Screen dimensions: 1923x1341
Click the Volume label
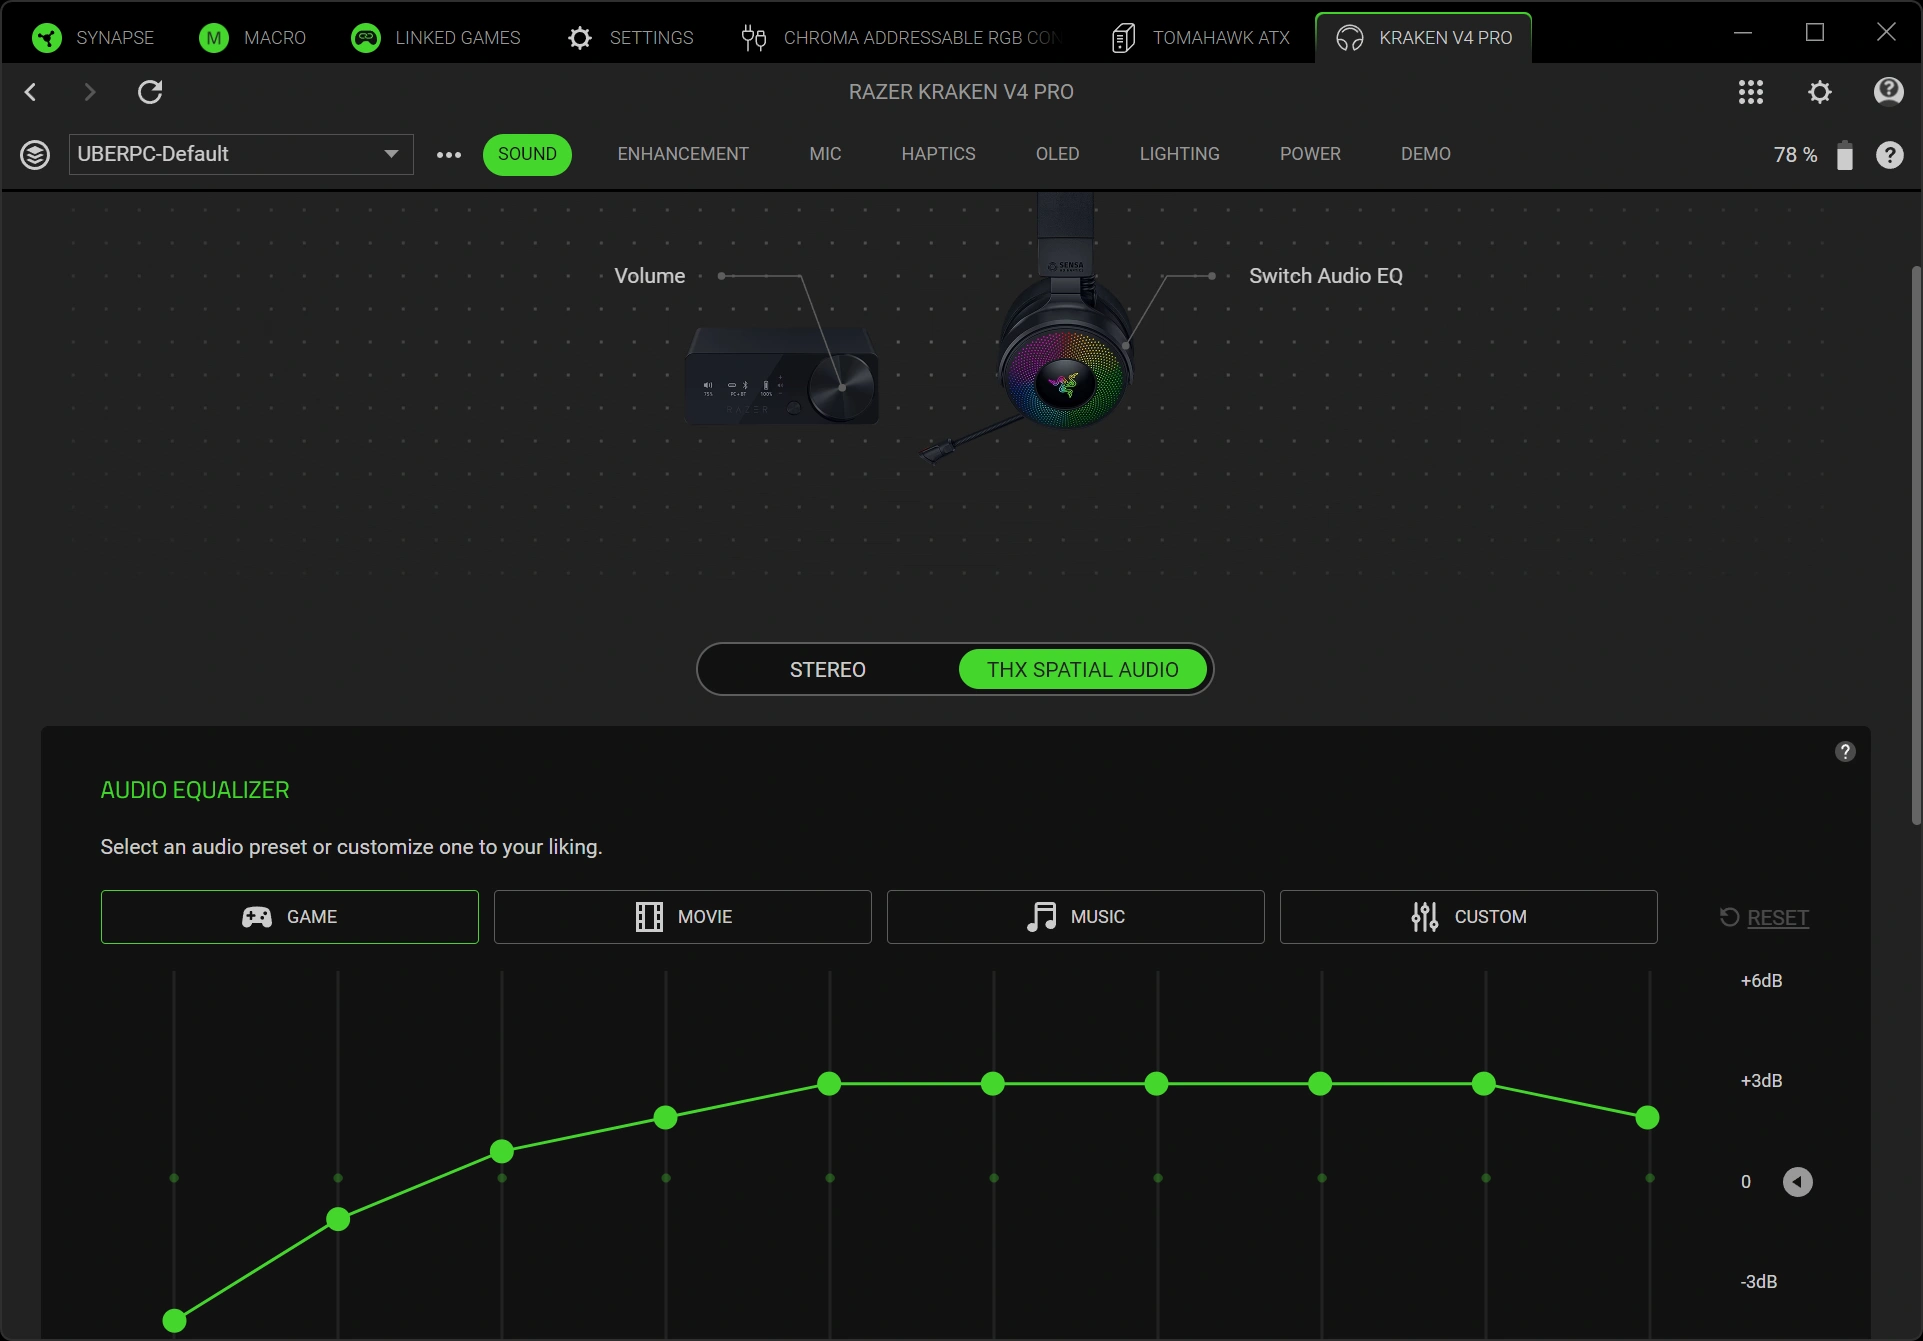[x=650, y=276]
